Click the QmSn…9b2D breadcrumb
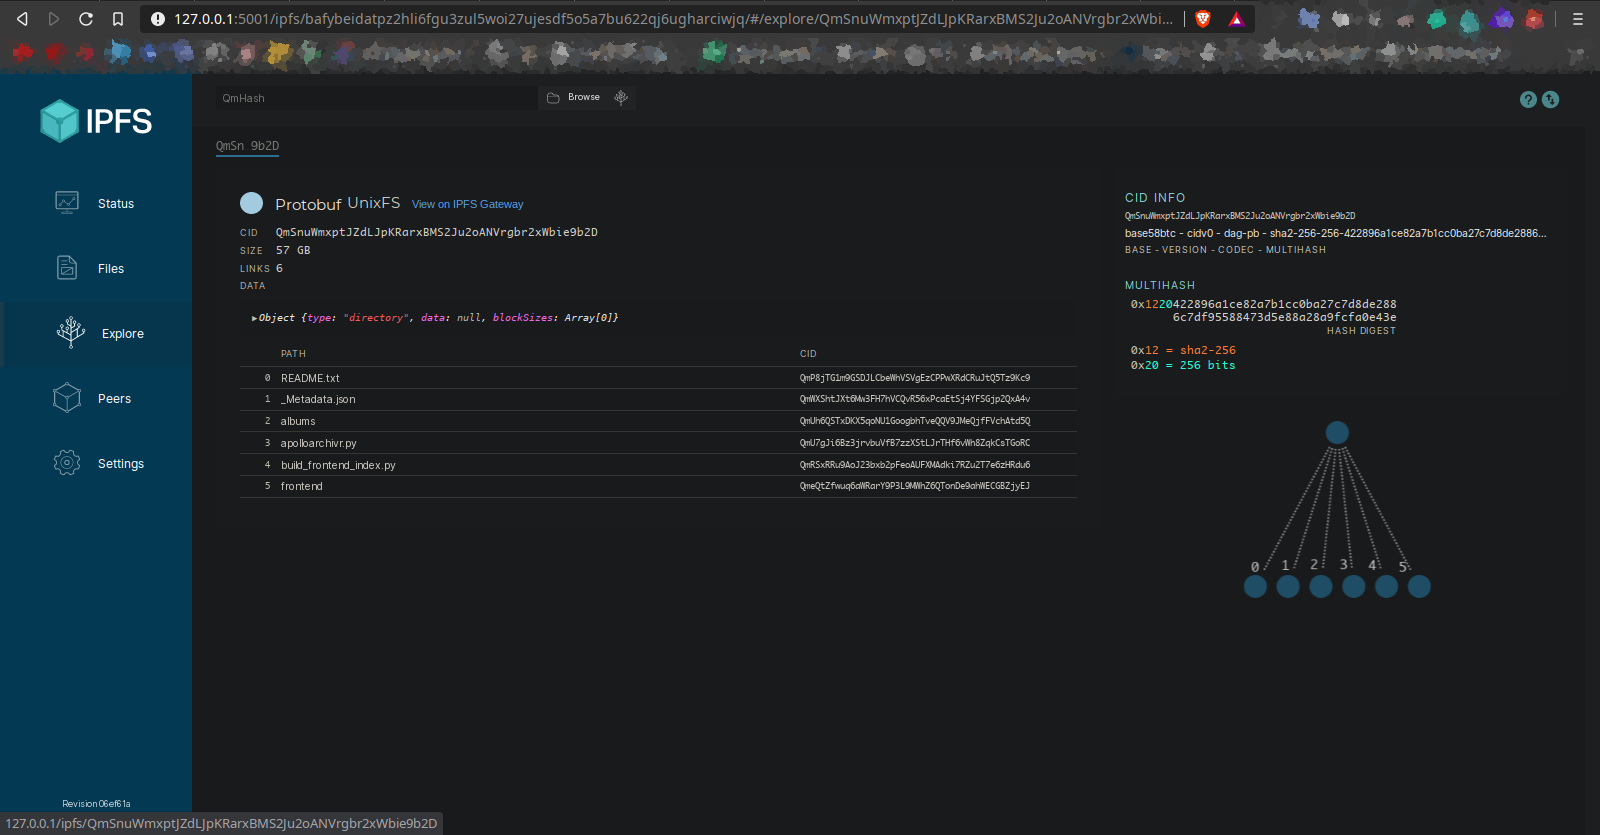The image size is (1600, 835). tap(247, 146)
